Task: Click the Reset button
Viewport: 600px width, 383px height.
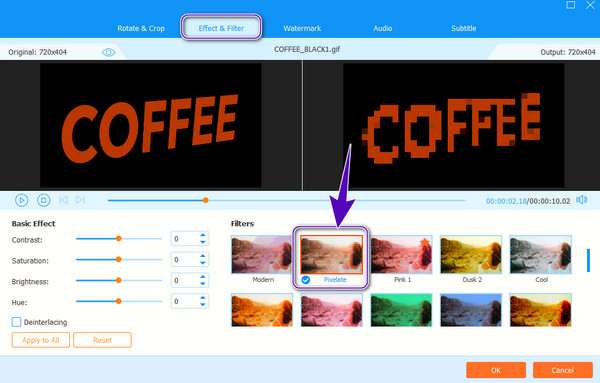Action: pos(102,340)
